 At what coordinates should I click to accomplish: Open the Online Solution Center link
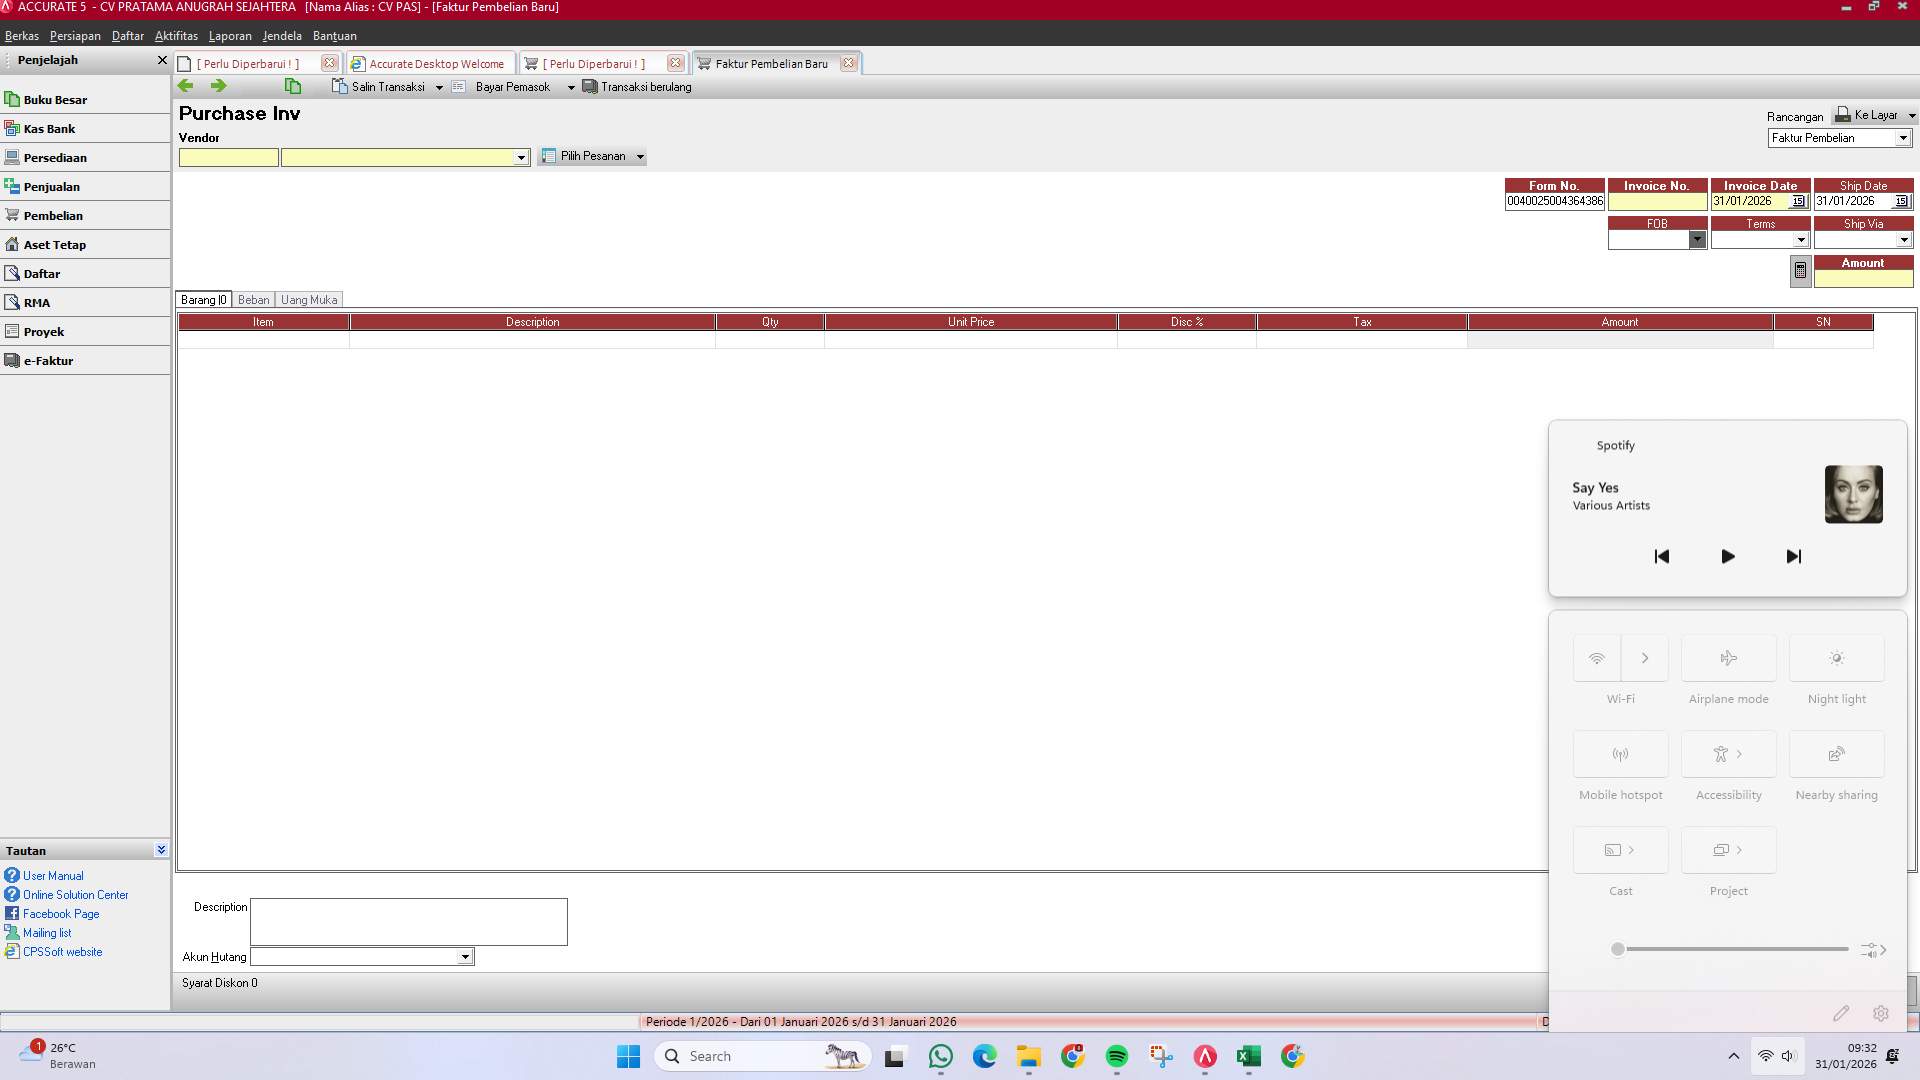pos(74,894)
